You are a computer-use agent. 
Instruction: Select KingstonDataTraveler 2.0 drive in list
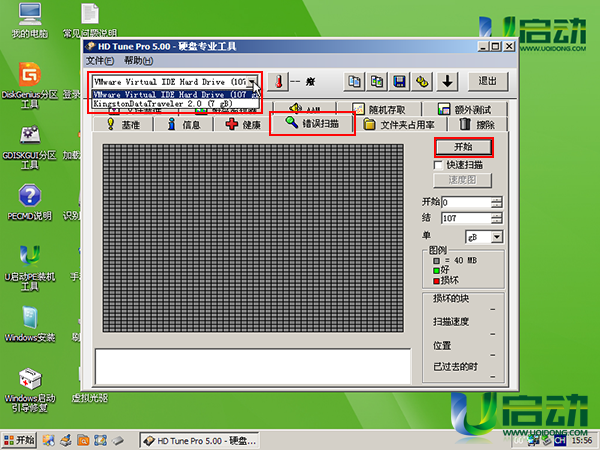click(176, 104)
